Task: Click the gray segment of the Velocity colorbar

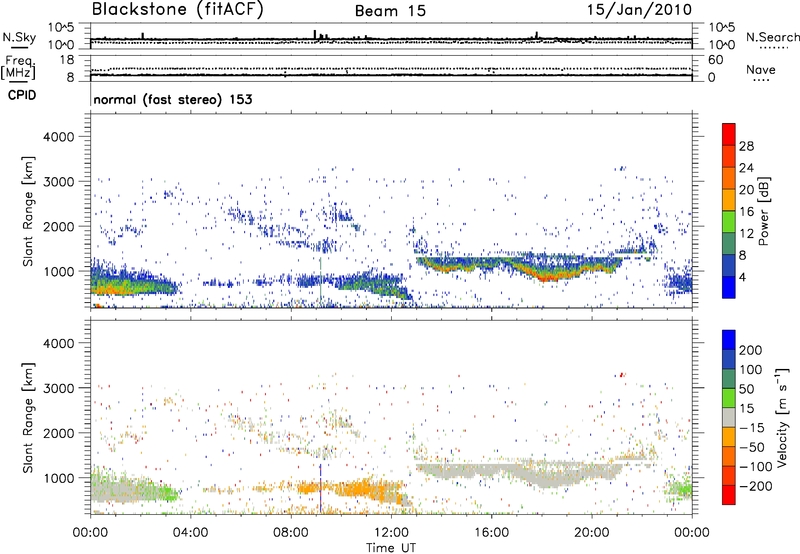Action: pos(729,417)
